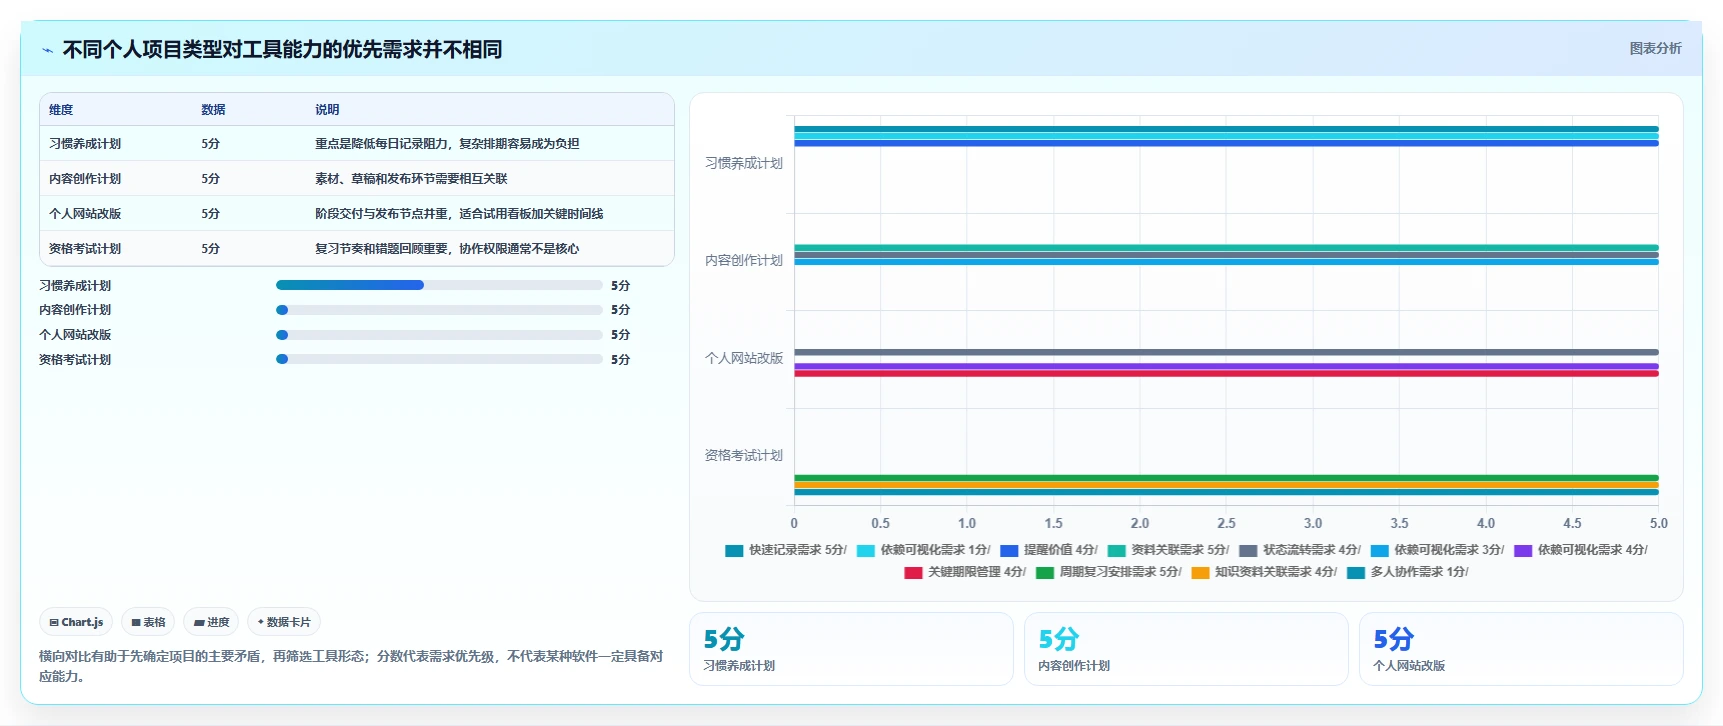Toggle legend swatch for 状态流转需求 4分
This screenshot has width=1723, height=726.
pyautogui.click(x=1248, y=550)
